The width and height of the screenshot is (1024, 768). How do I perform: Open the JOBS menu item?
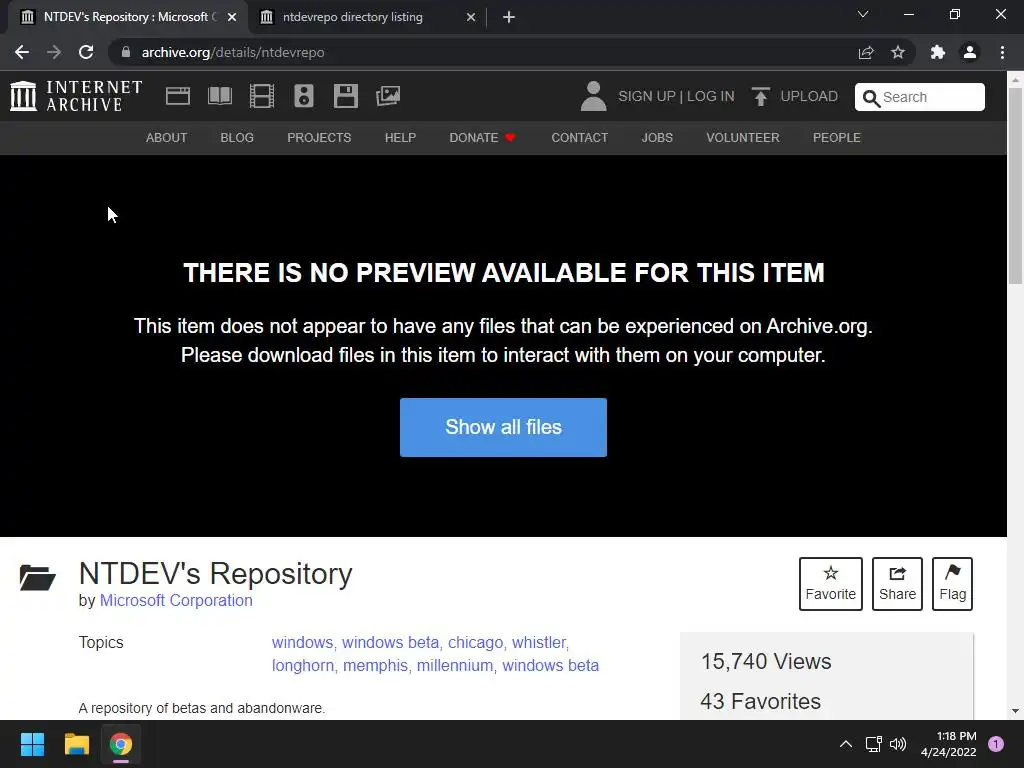click(657, 138)
